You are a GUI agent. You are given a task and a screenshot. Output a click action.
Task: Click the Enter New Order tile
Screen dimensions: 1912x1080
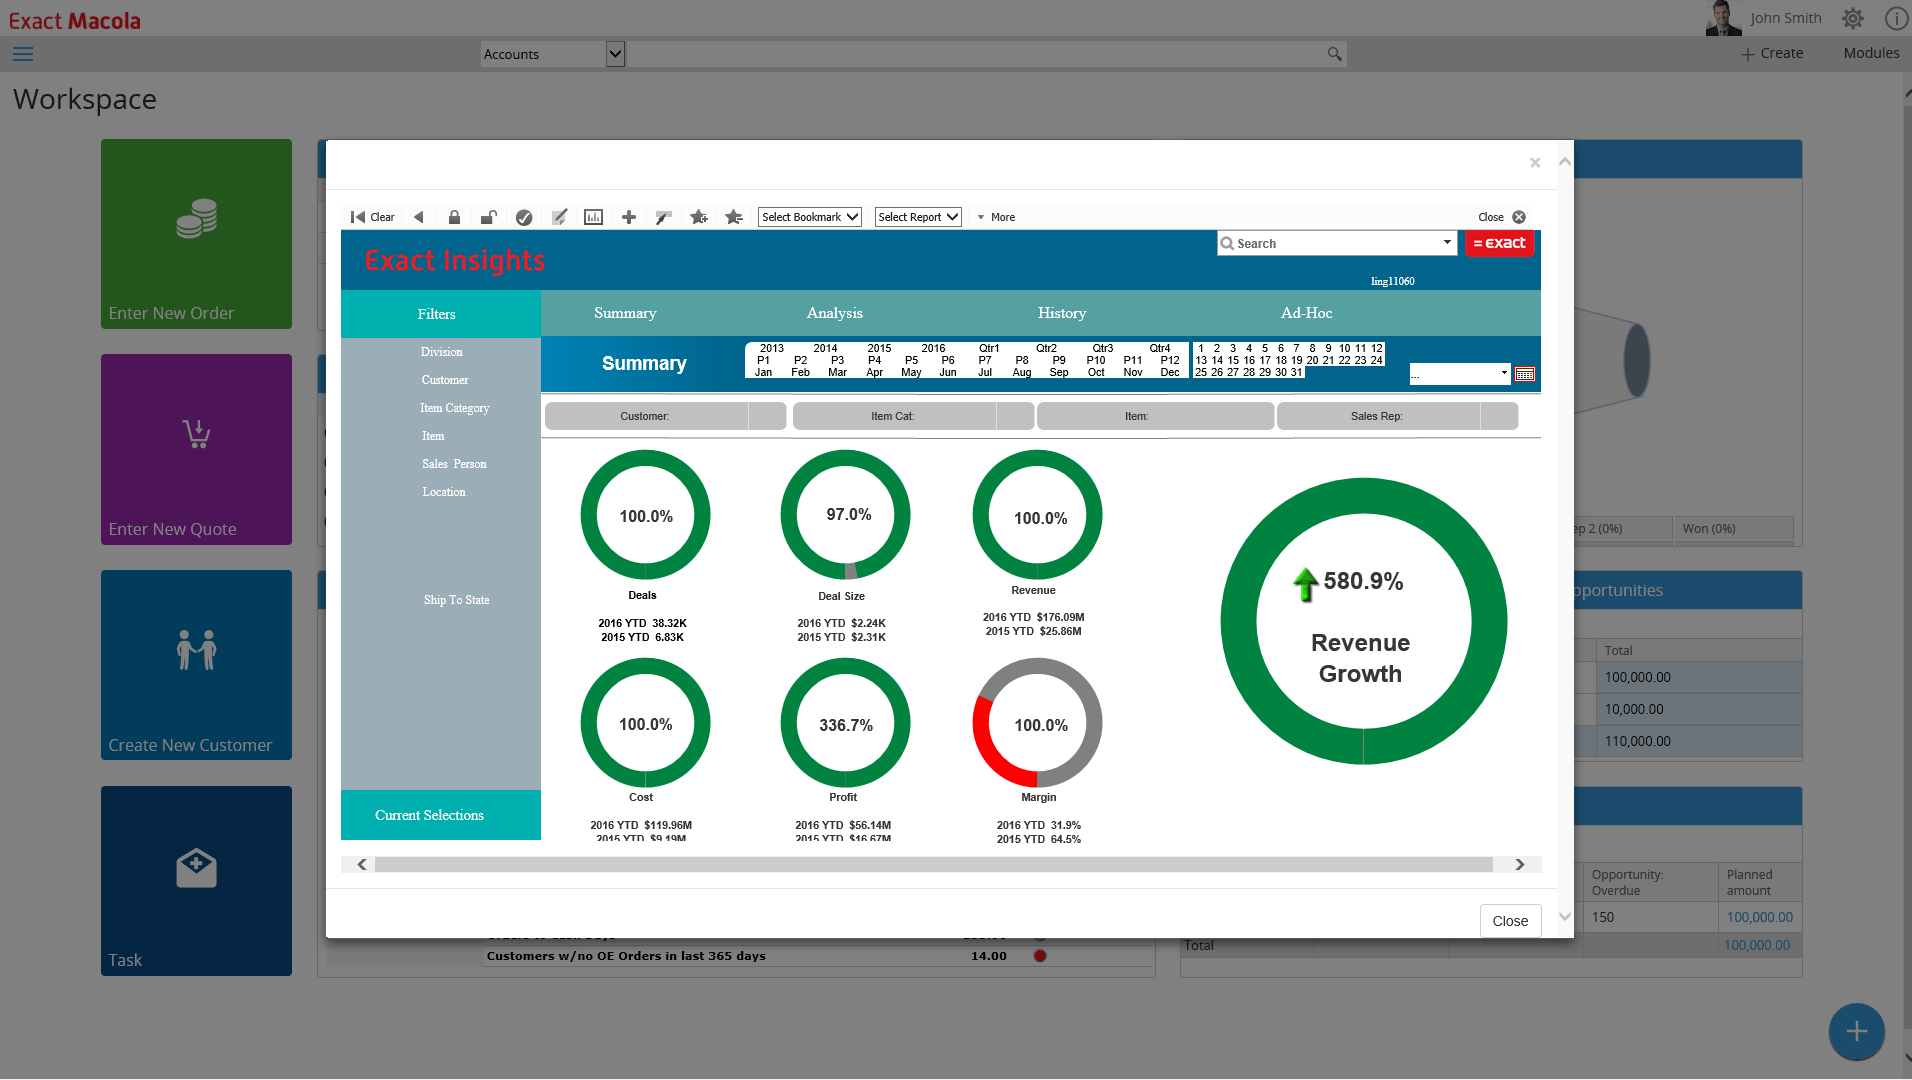click(x=196, y=234)
